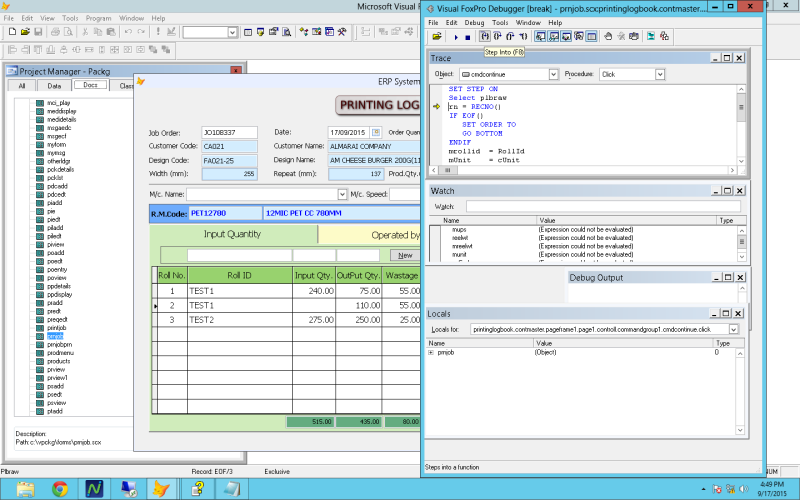Maximize the Trace sub-window
The image size is (800, 500).
(x=727, y=58)
